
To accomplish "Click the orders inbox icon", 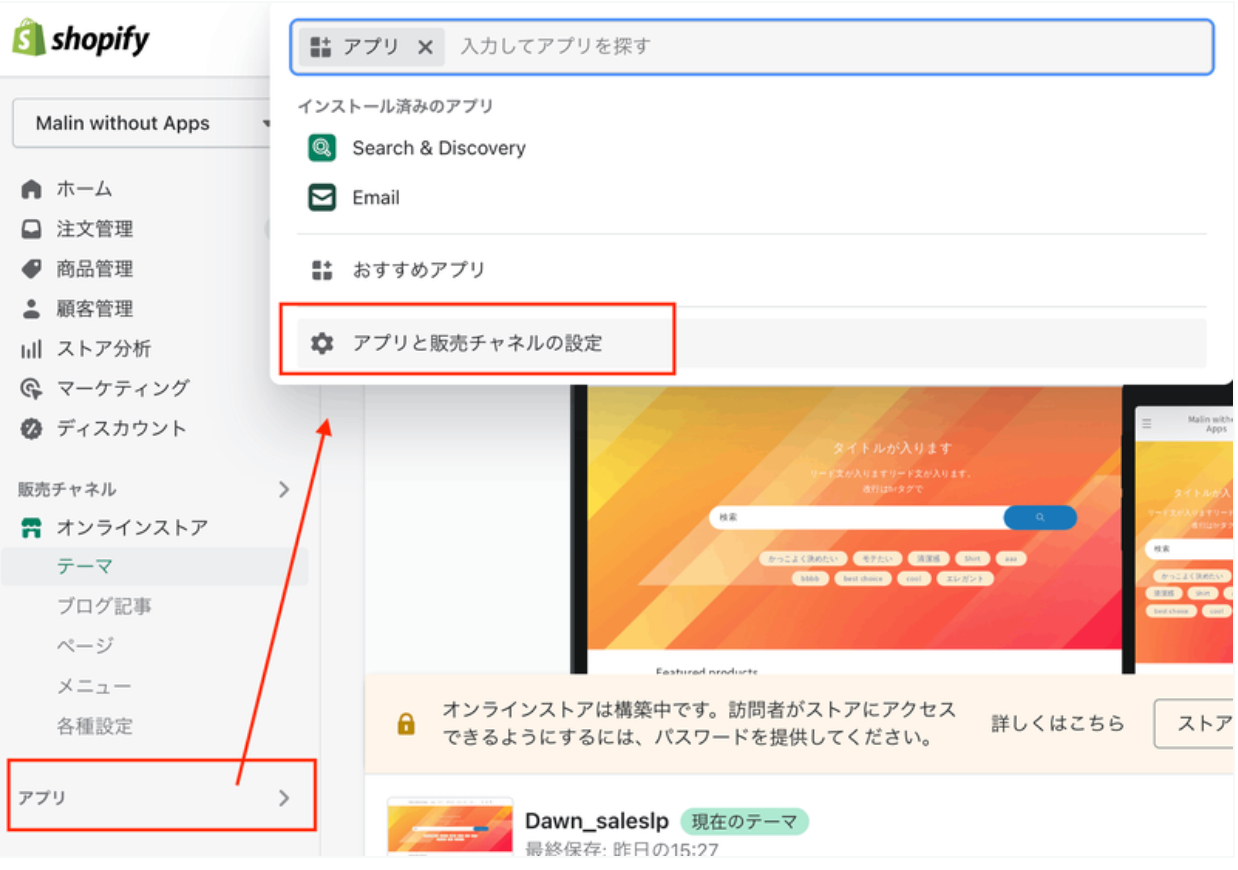I will [32, 229].
